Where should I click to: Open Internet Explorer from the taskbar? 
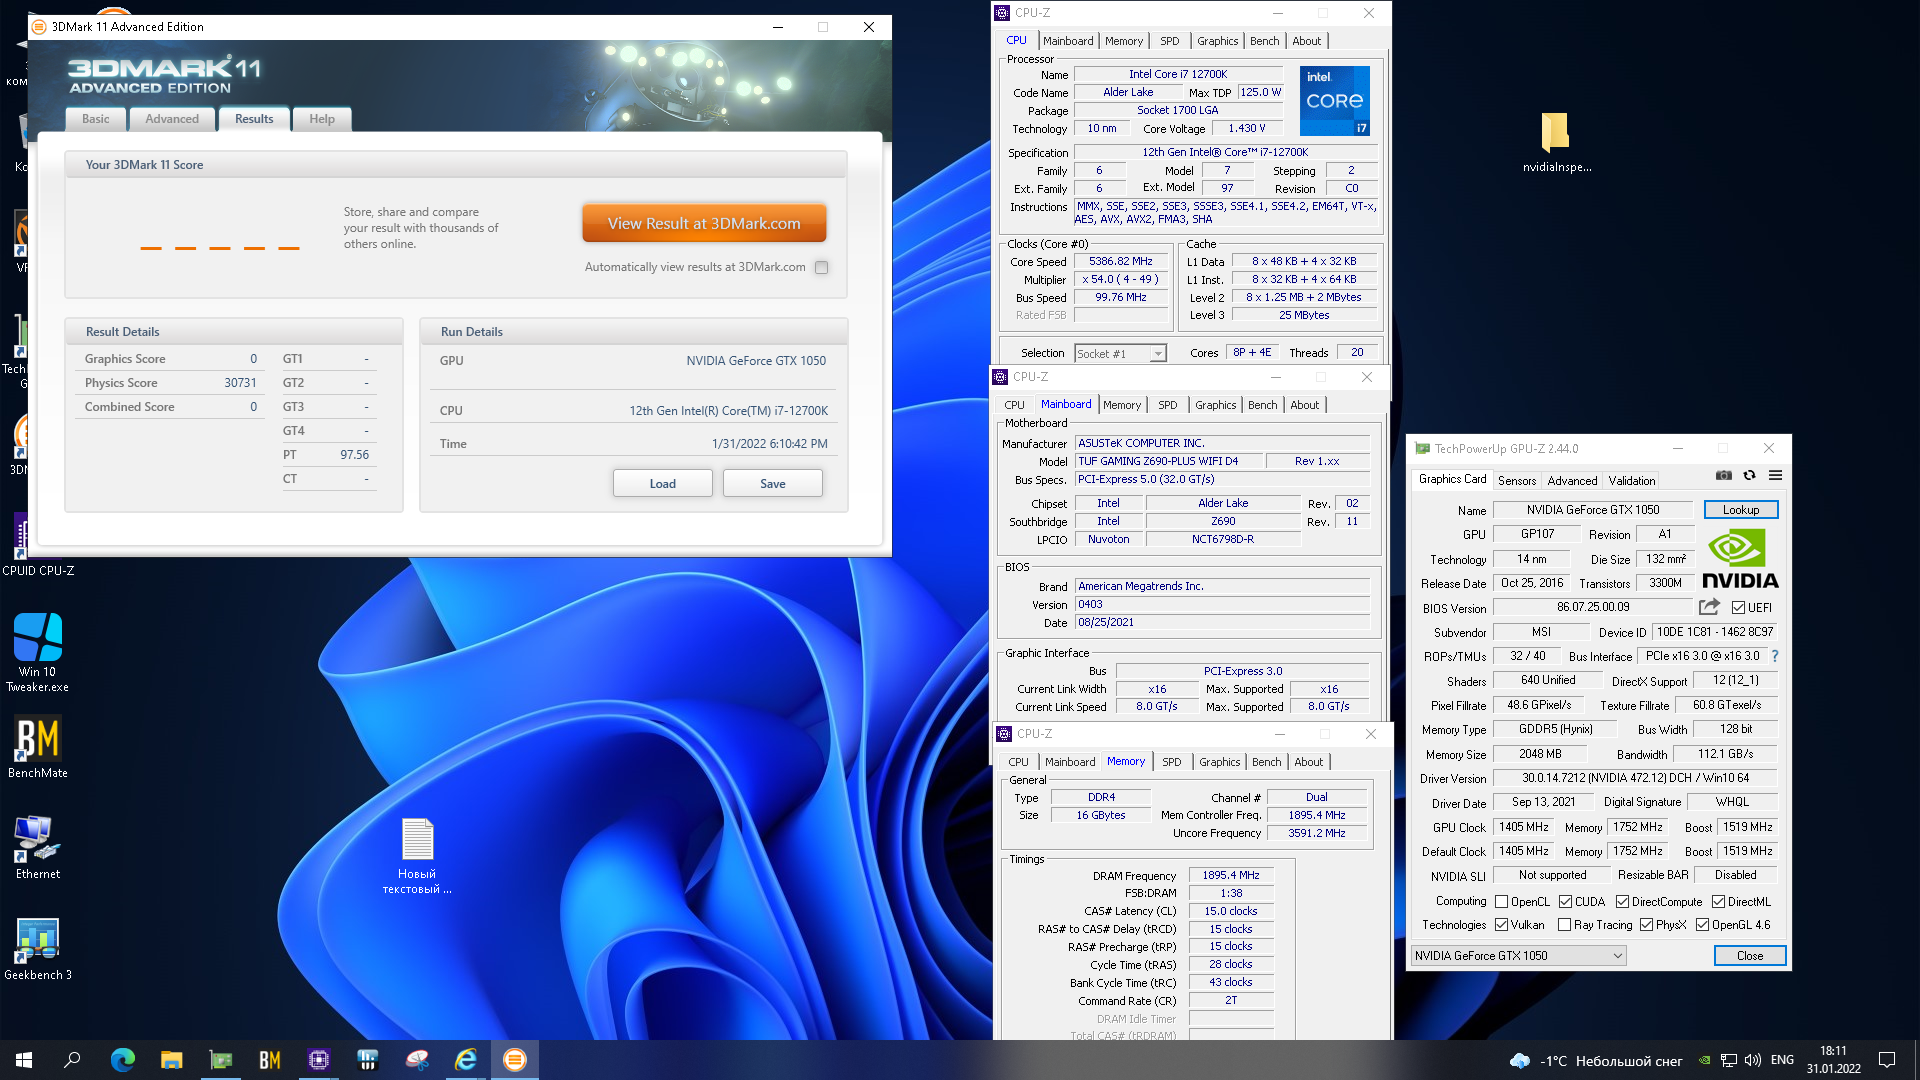466,1060
